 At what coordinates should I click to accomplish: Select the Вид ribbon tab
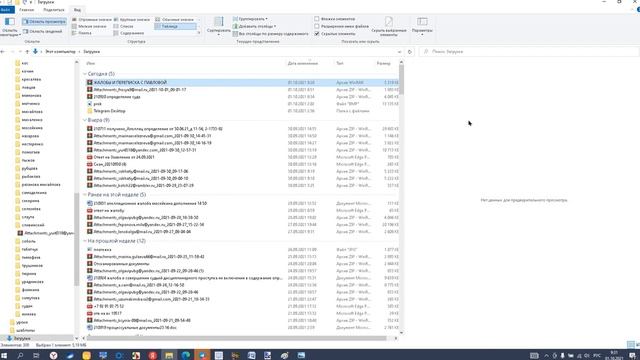pyautogui.click(x=77, y=10)
